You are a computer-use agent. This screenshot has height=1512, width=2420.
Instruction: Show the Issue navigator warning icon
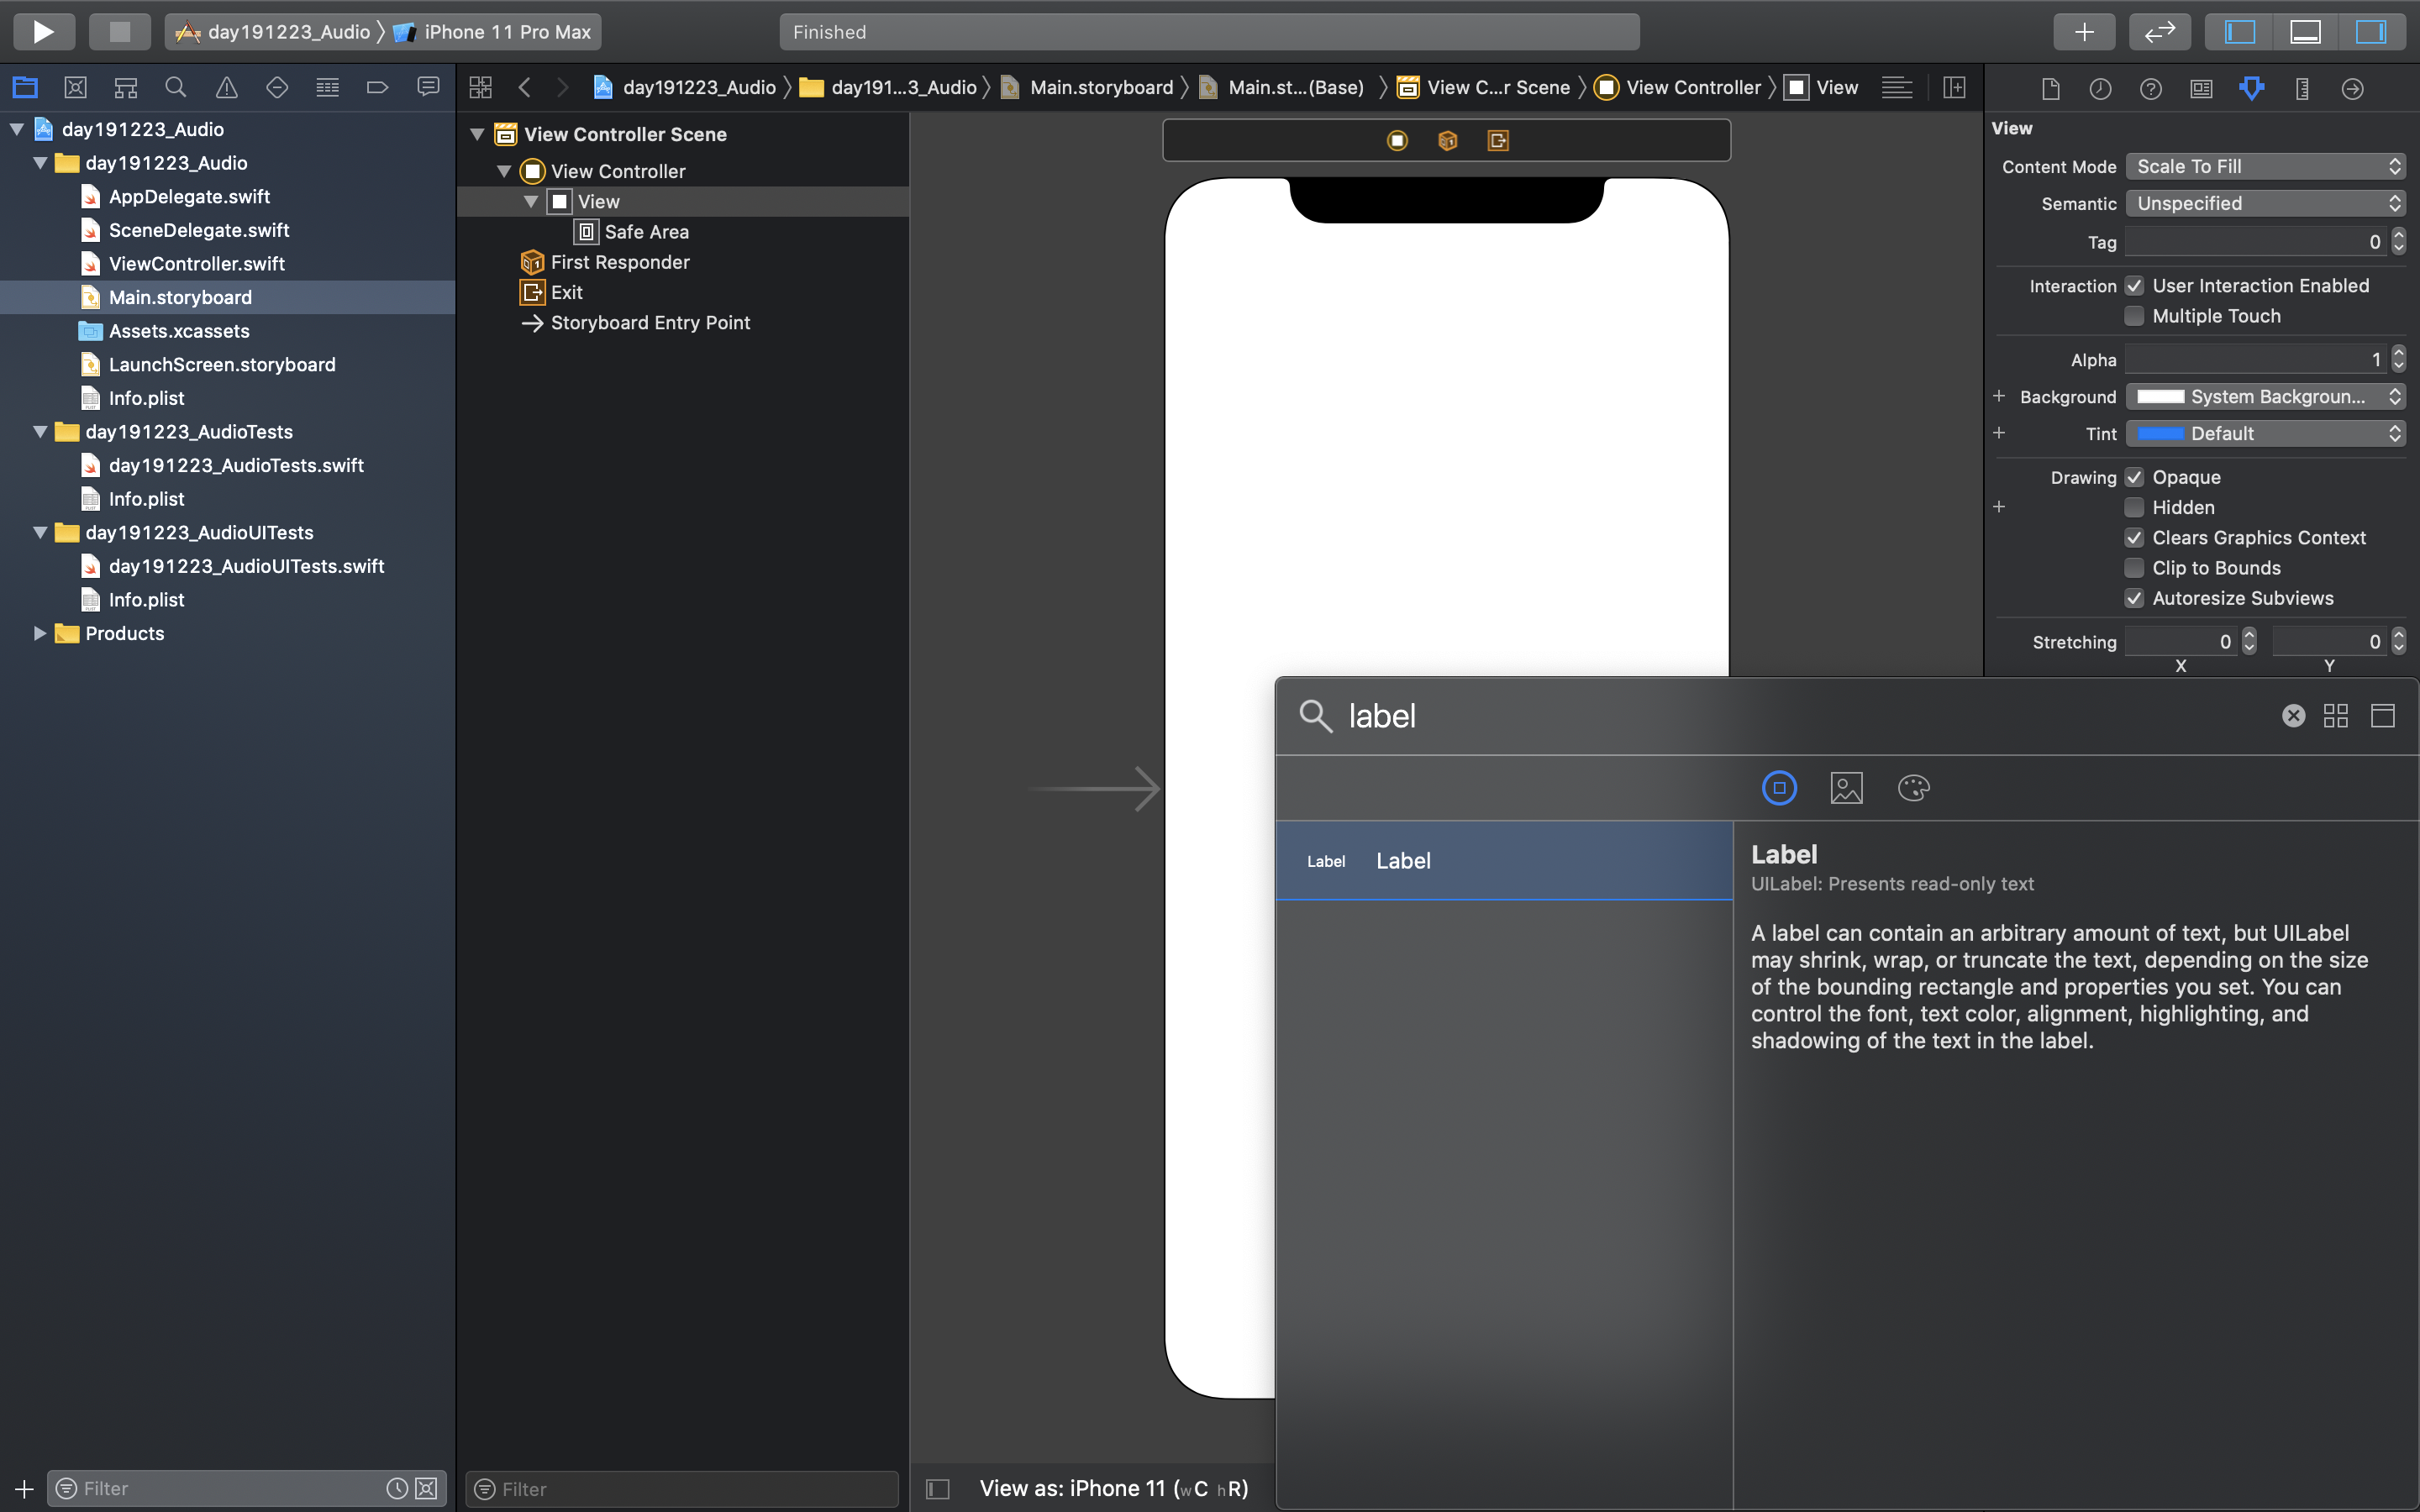point(227,88)
